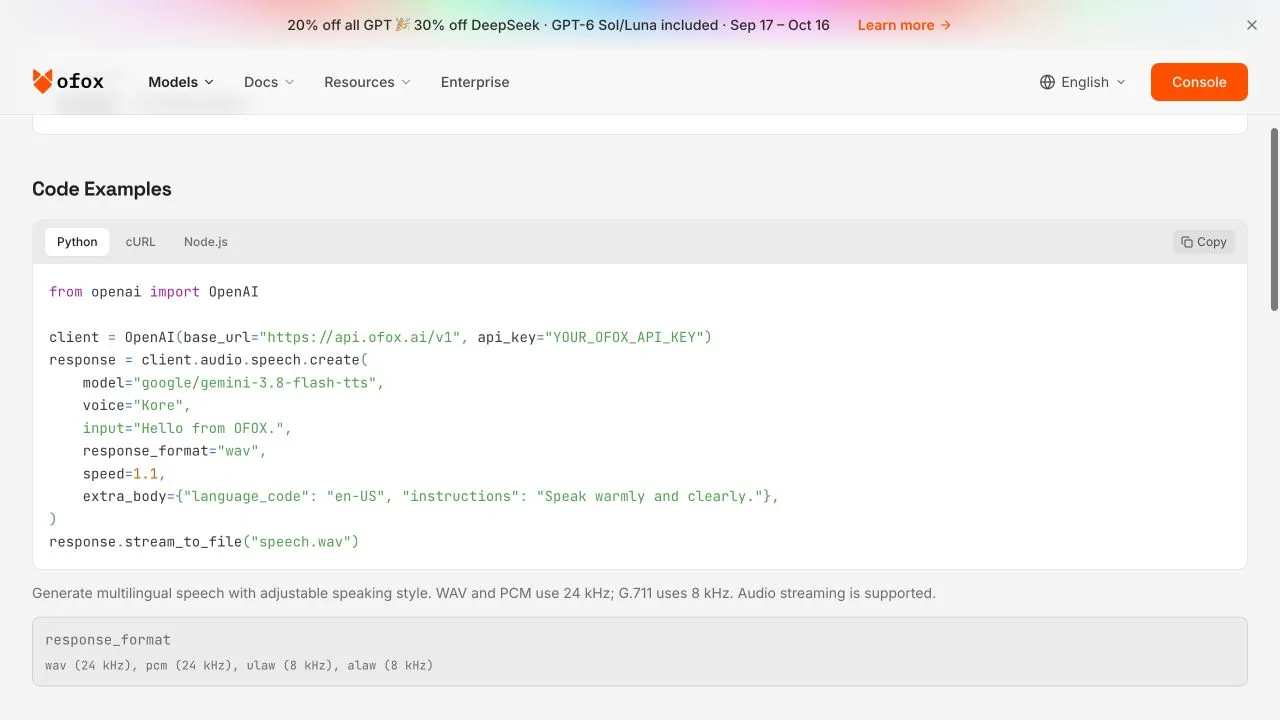Click the extra_body parameters line
The width and height of the screenshot is (1280, 720).
[431, 496]
